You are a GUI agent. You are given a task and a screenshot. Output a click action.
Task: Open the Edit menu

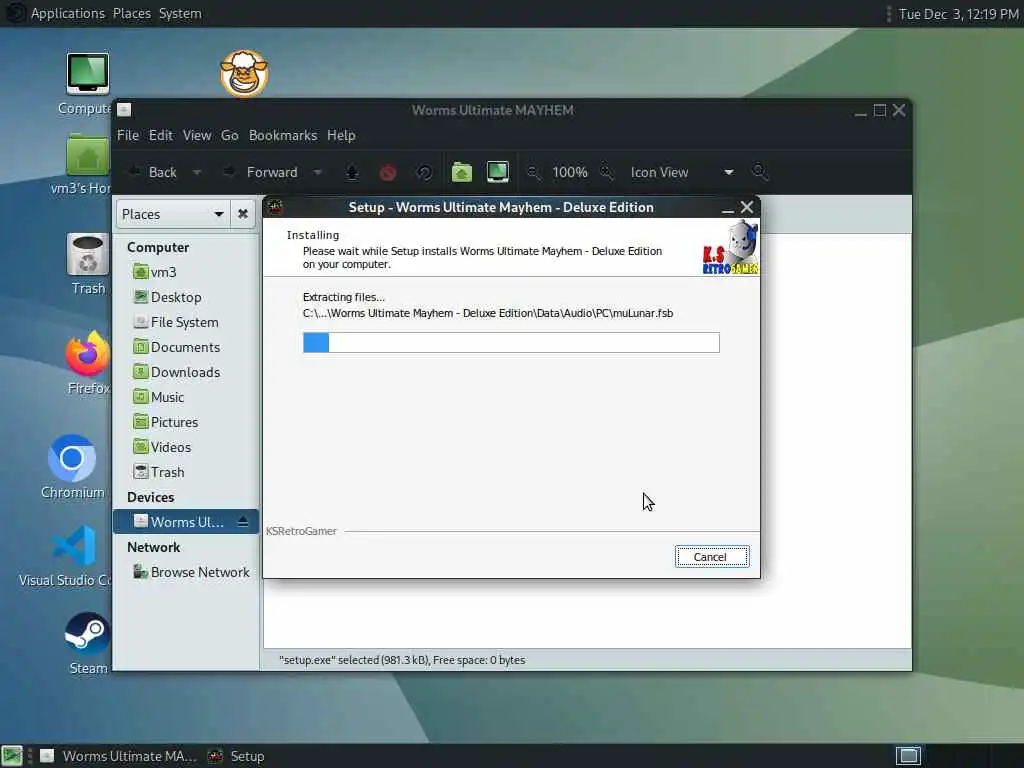[x=161, y=135]
